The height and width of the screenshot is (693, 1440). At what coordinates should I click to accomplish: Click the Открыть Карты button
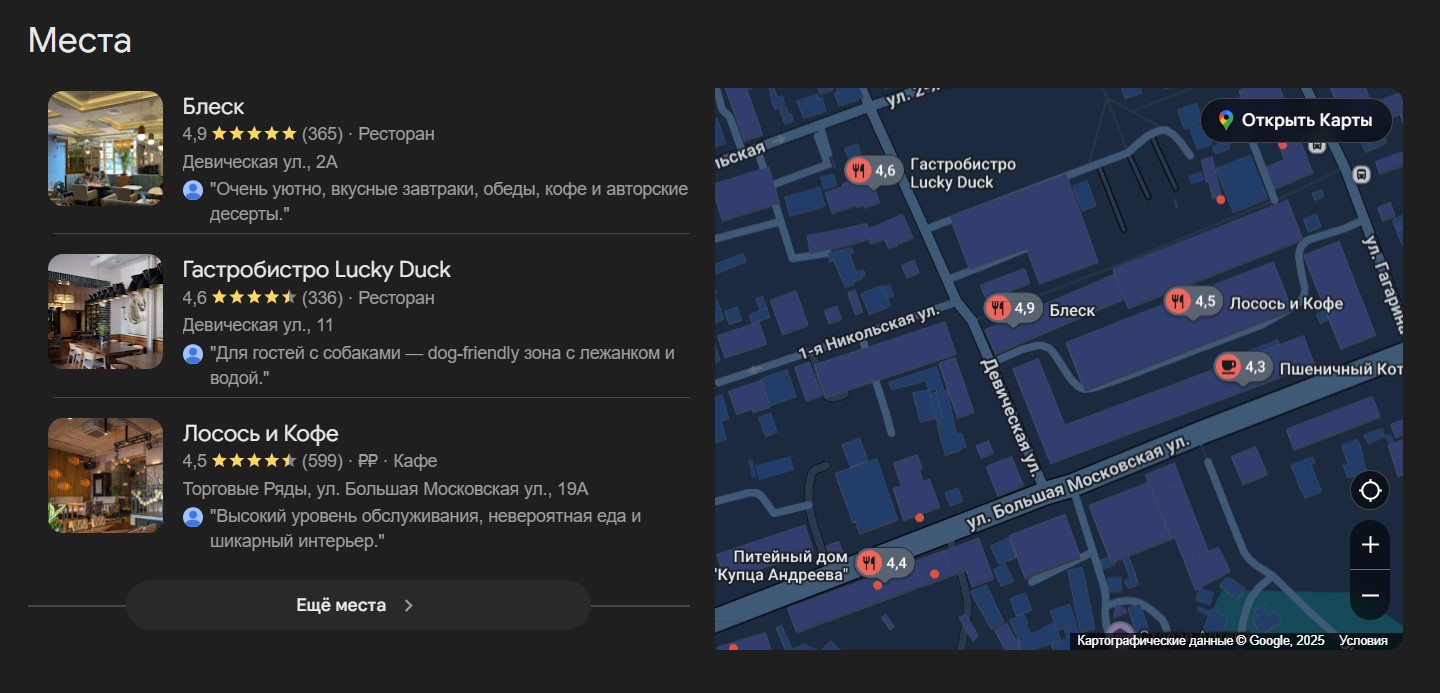point(1296,121)
